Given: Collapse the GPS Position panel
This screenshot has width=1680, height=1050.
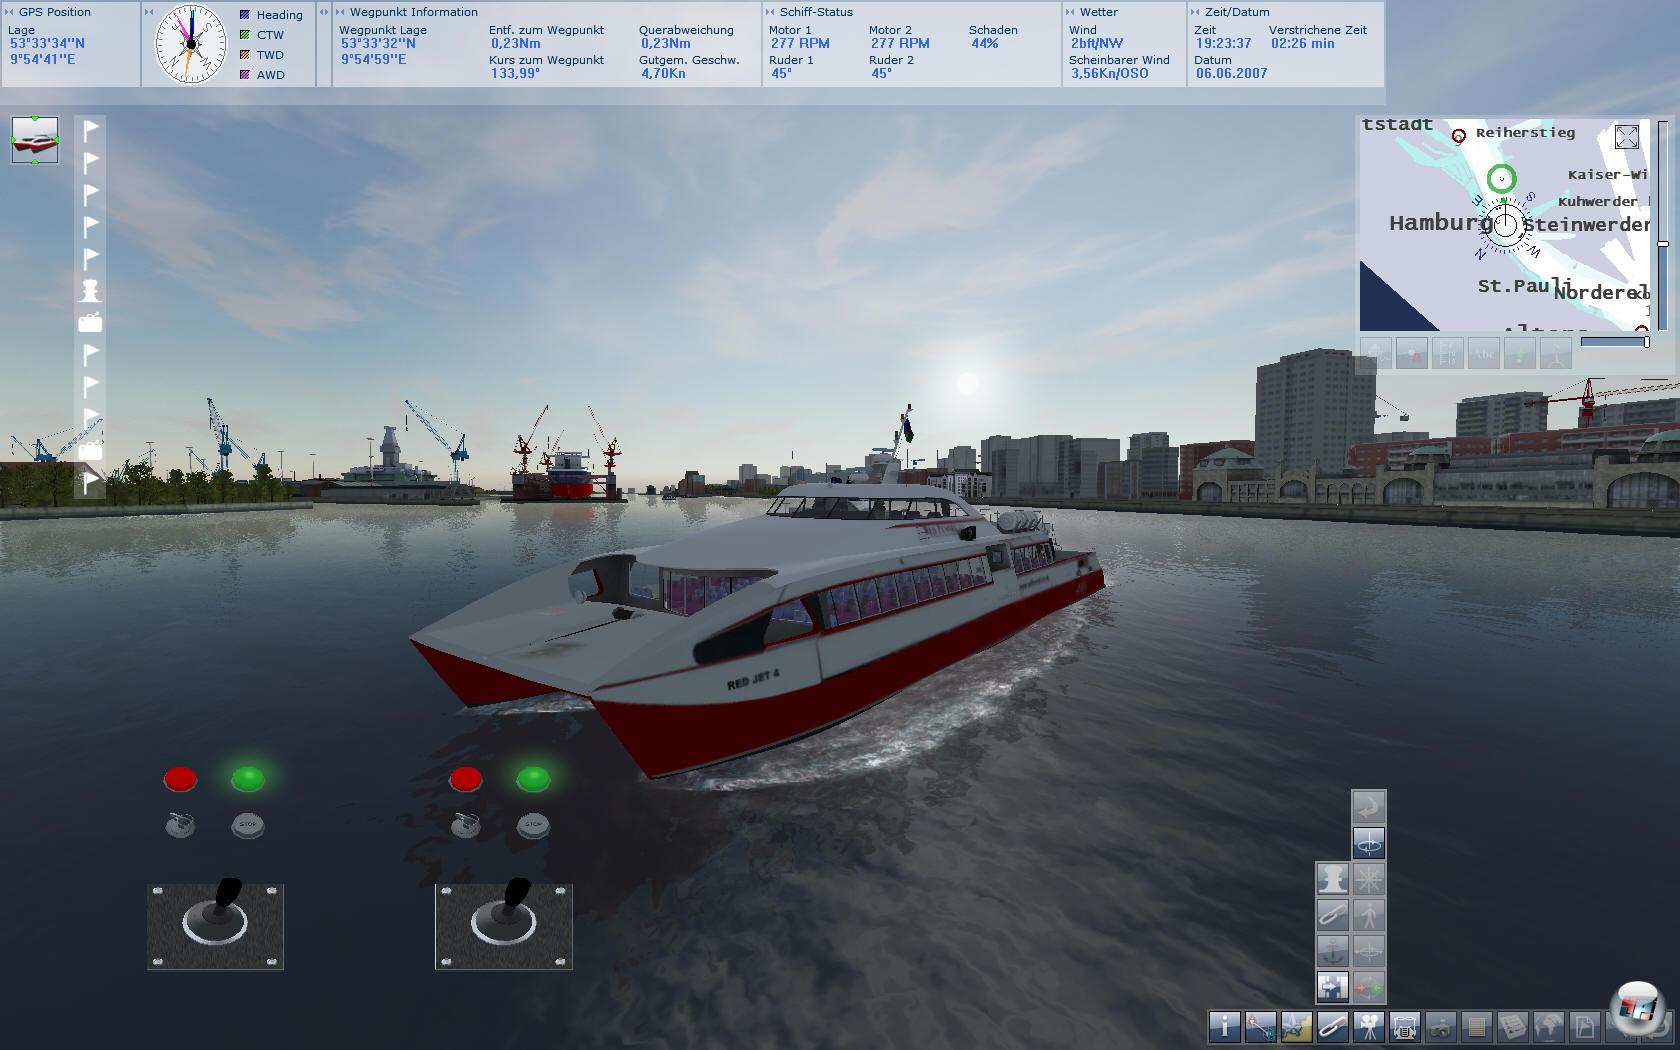Looking at the screenshot, I should point(10,12).
